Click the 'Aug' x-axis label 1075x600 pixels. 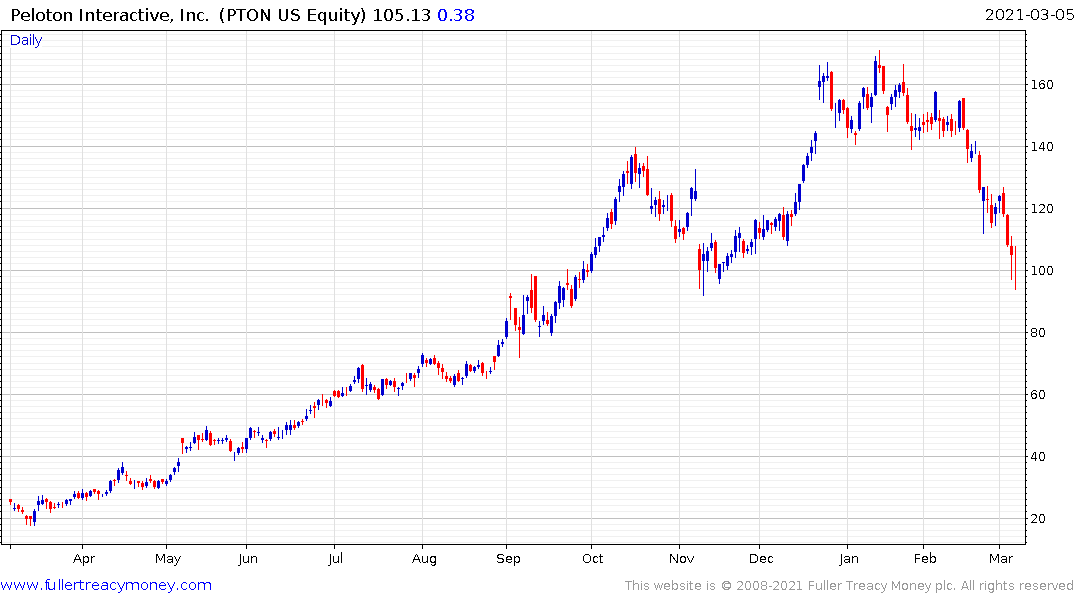pyautogui.click(x=424, y=559)
